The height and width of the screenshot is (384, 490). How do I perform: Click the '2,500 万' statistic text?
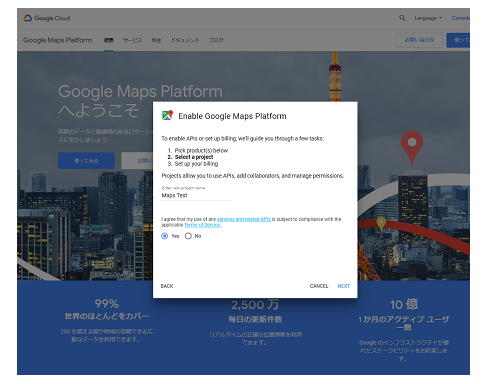pos(255,305)
